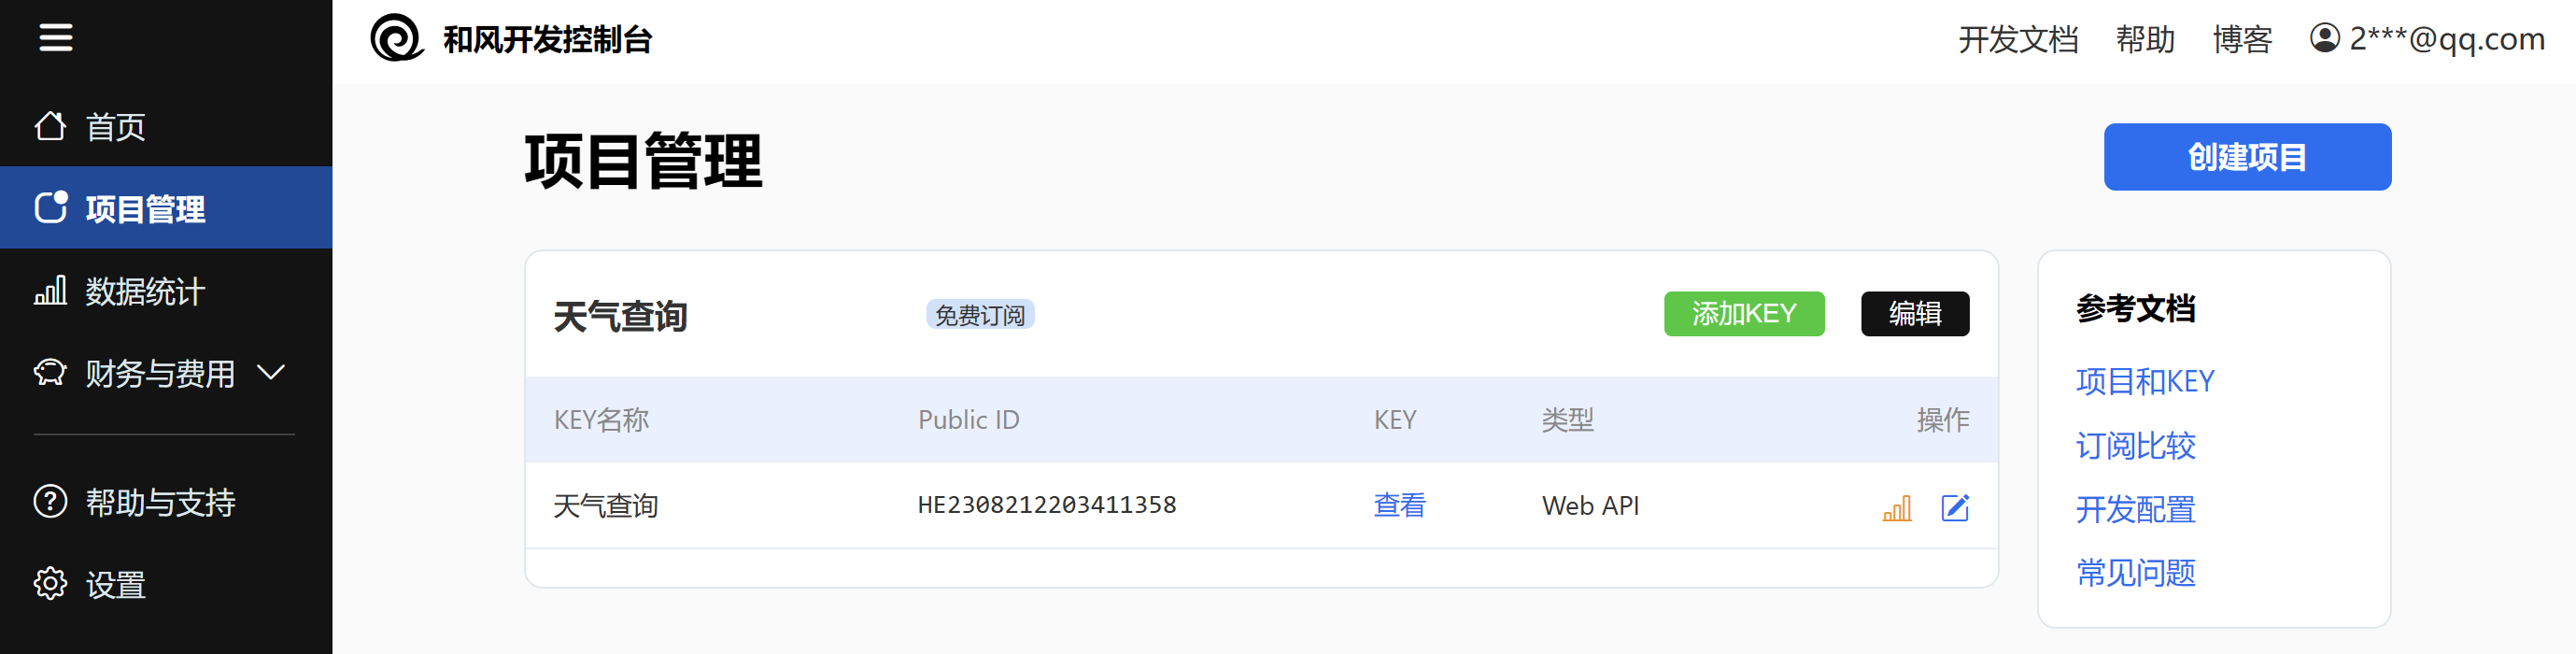Click the user account avatar icon
Screen dimensions: 2576x654
(2324, 38)
